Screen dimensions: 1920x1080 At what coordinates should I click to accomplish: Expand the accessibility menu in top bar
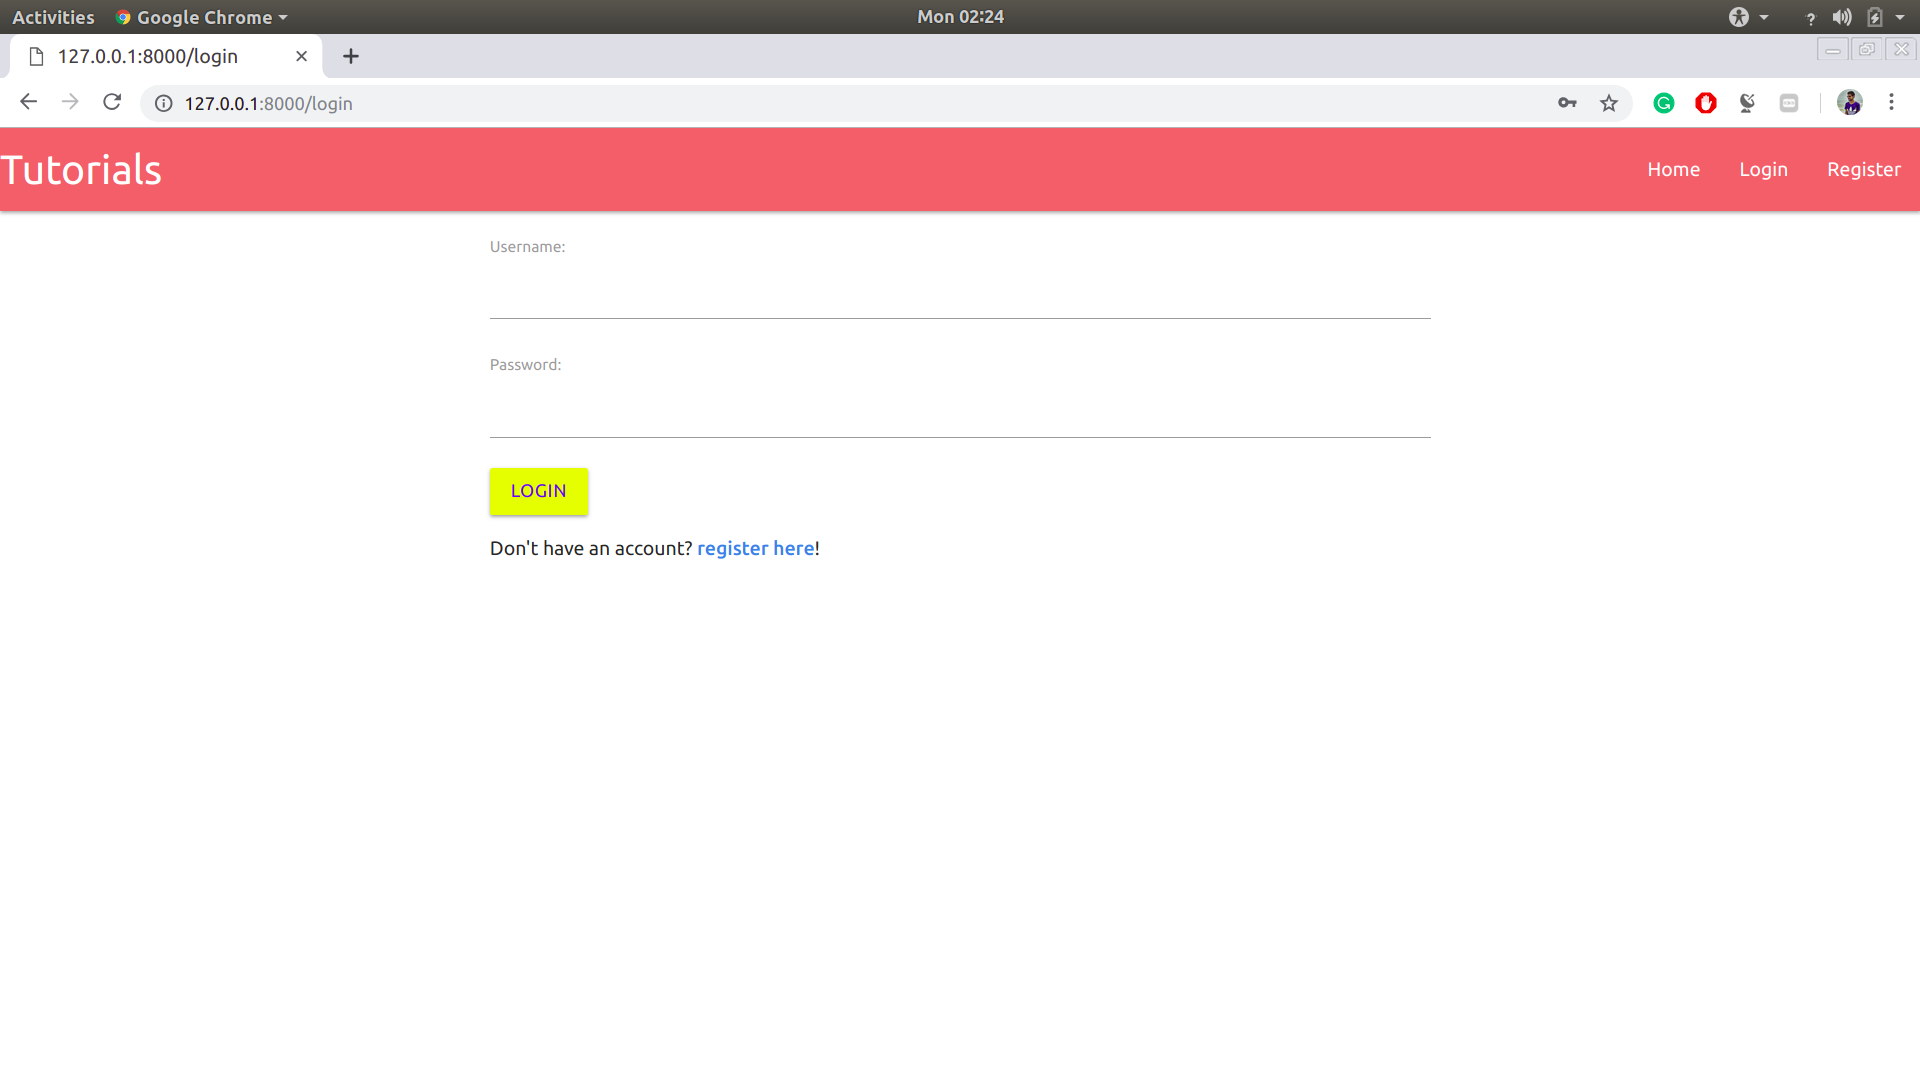(1748, 17)
